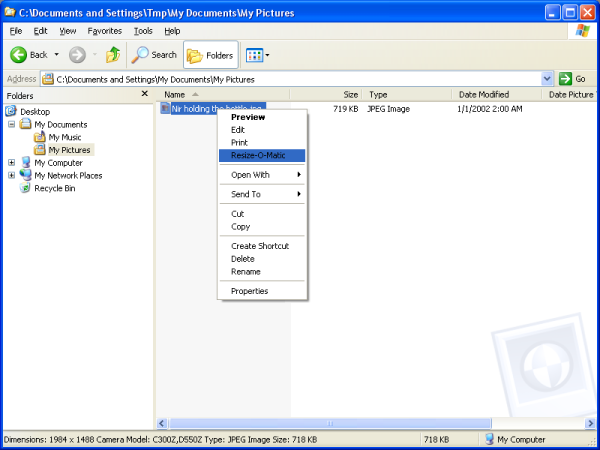Viewport: 600px width, 450px height.
Task: Click the Back arrow icon
Action: pos(18,55)
